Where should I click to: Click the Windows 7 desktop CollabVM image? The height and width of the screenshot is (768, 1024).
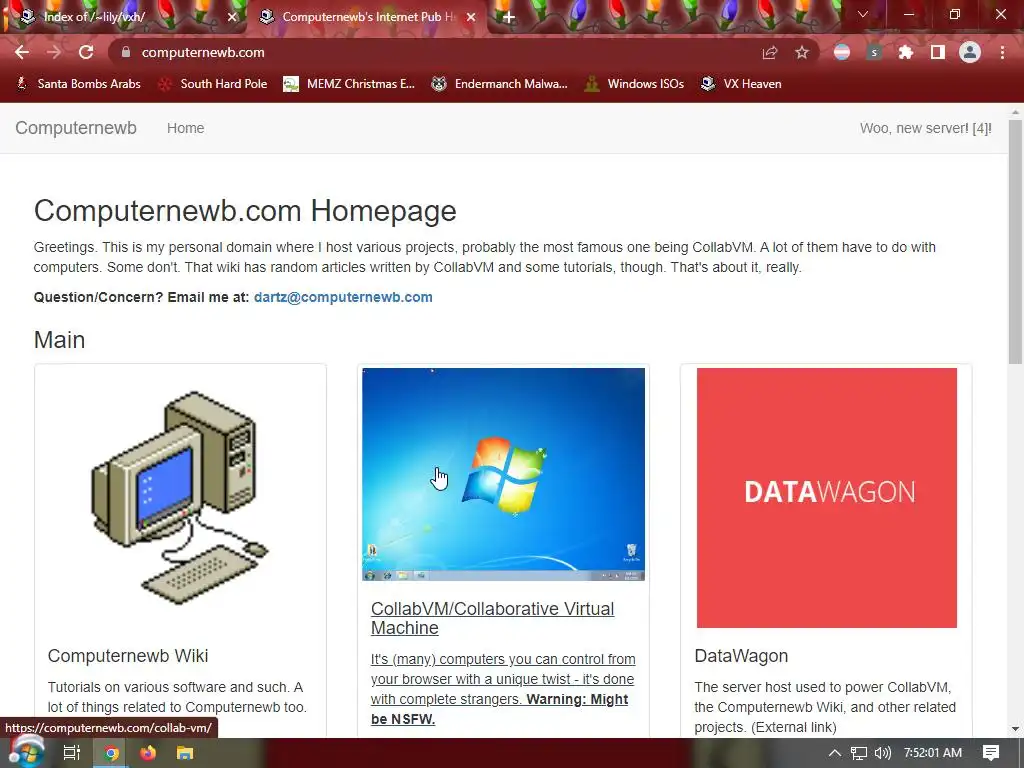(504, 474)
